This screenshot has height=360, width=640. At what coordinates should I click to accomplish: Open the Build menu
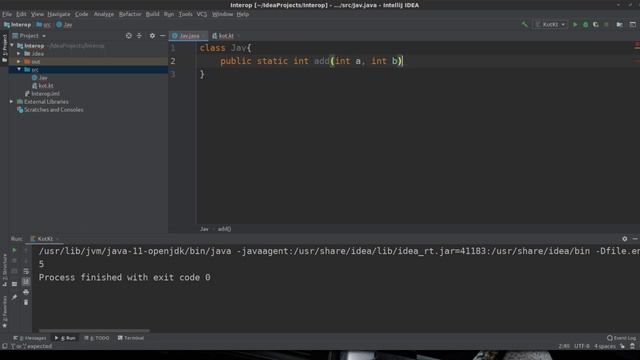pyautogui.click(x=153, y=14)
